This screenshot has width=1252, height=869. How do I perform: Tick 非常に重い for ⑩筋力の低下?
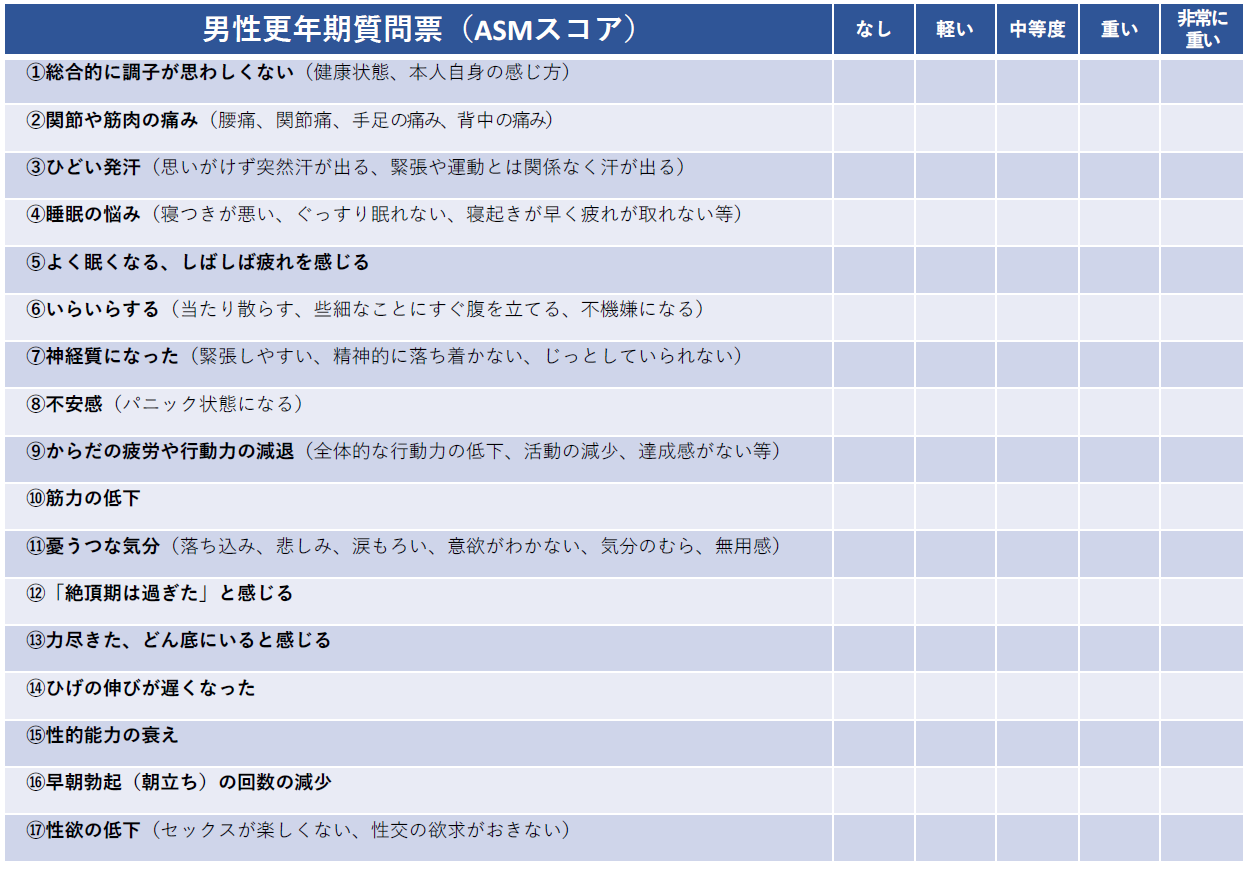click(x=1203, y=506)
